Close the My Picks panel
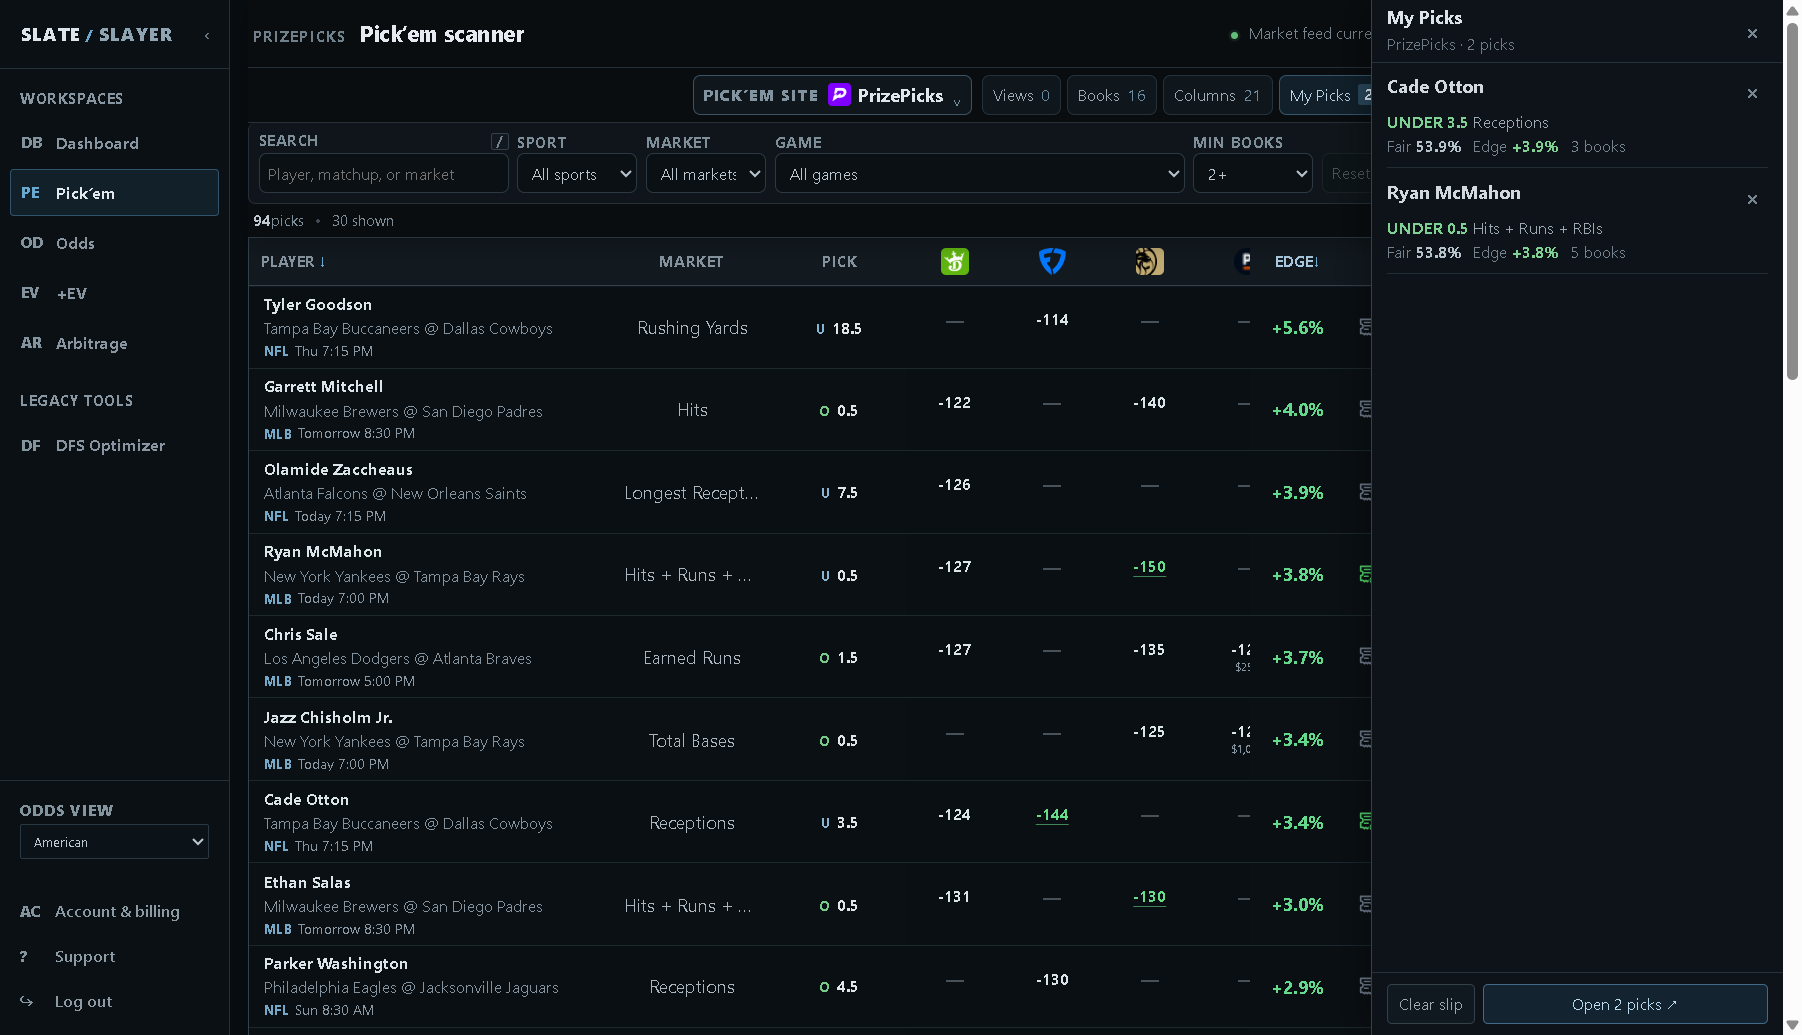1802x1035 pixels. 1752,33
